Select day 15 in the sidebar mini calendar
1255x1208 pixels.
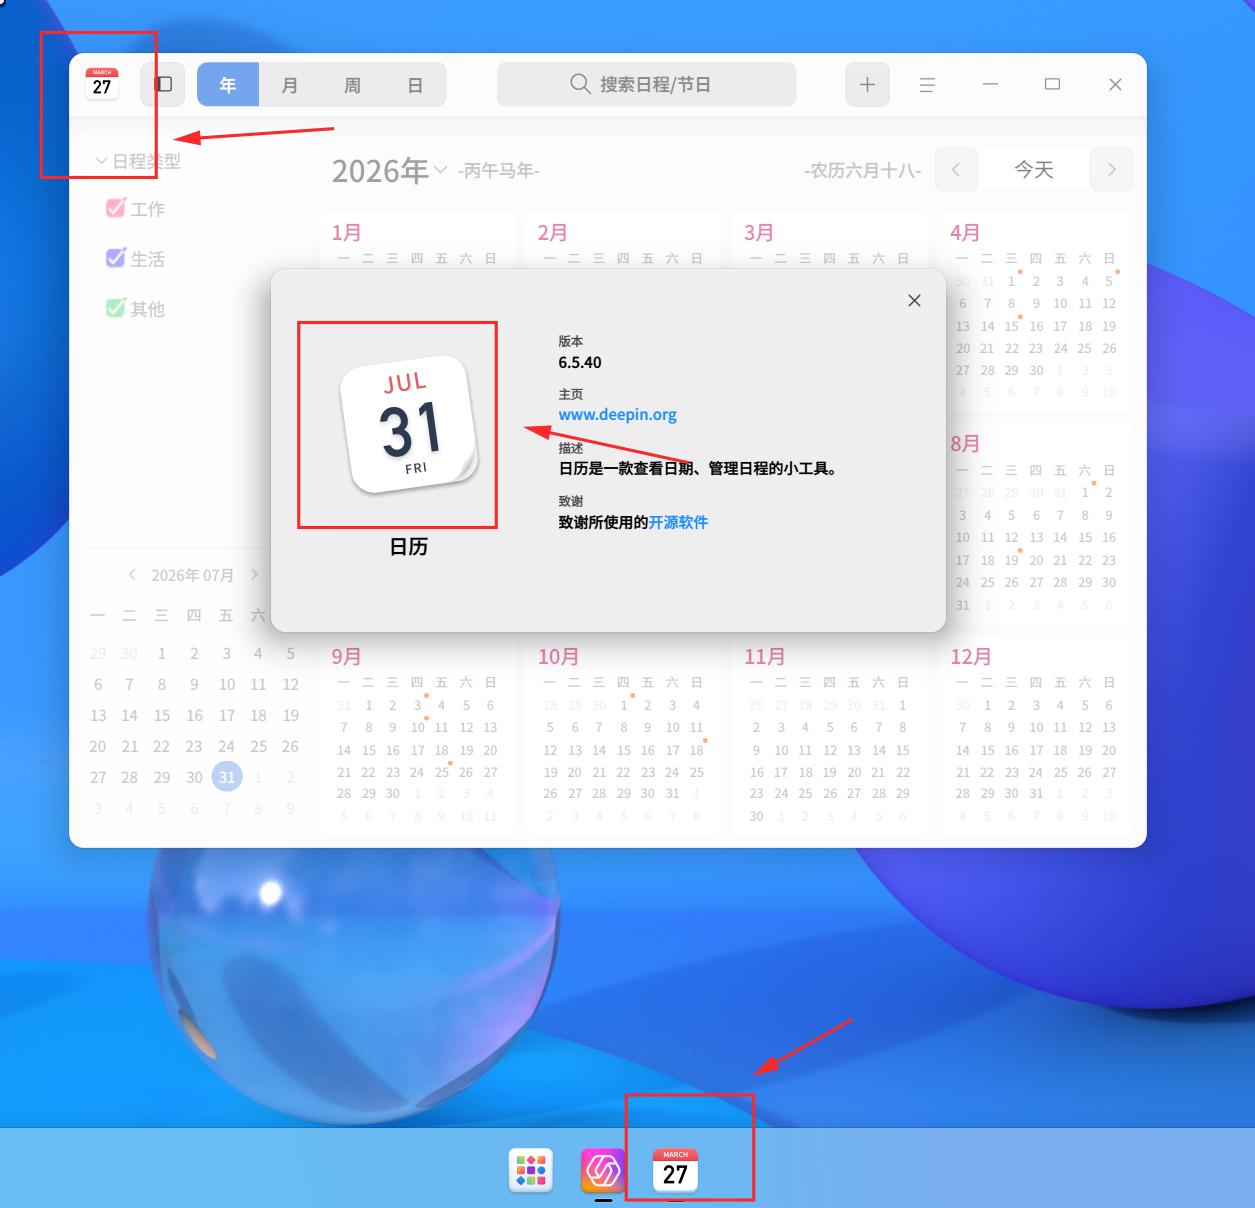(x=162, y=716)
